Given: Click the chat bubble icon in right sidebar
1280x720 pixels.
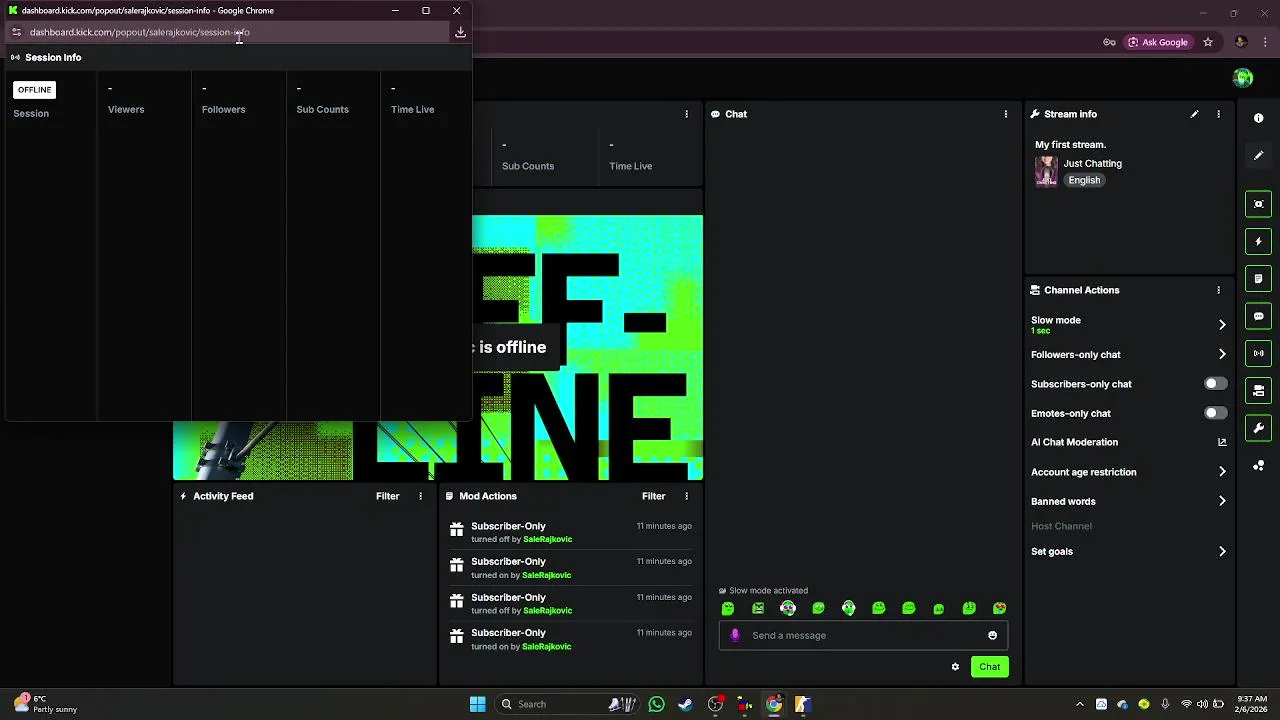Looking at the screenshot, I should (1258, 316).
